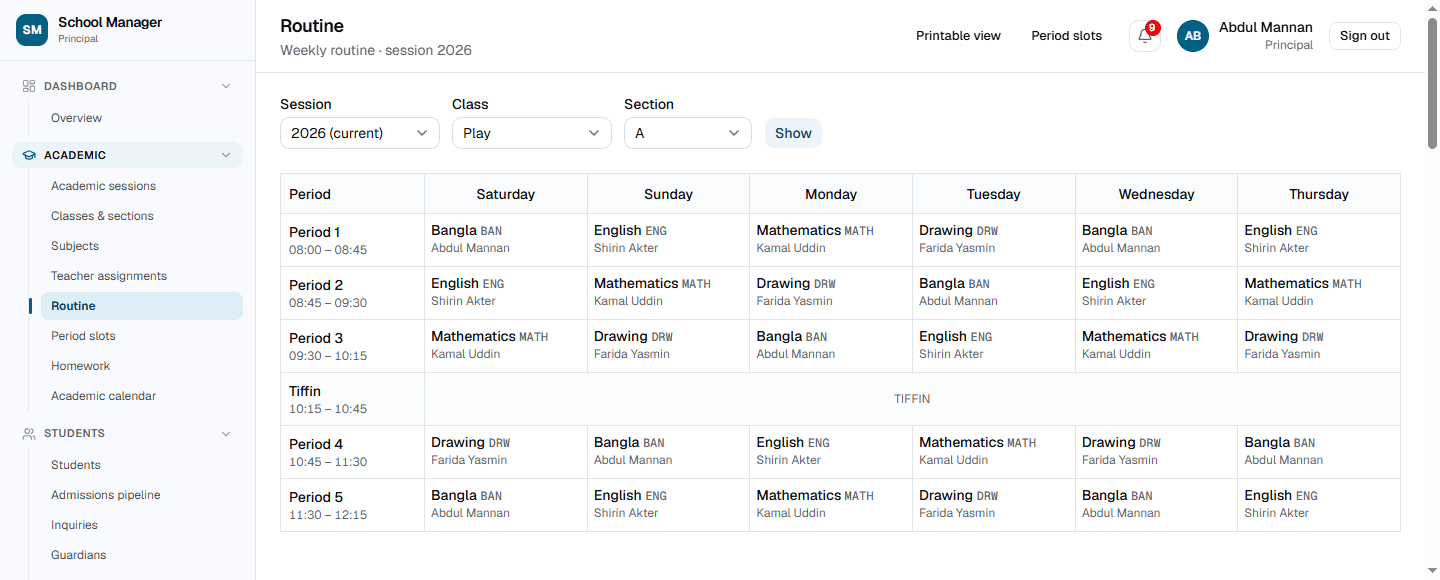This screenshot has height=580, width=1440.
Task: Click the TIFFIN break band label
Action: pos(912,399)
